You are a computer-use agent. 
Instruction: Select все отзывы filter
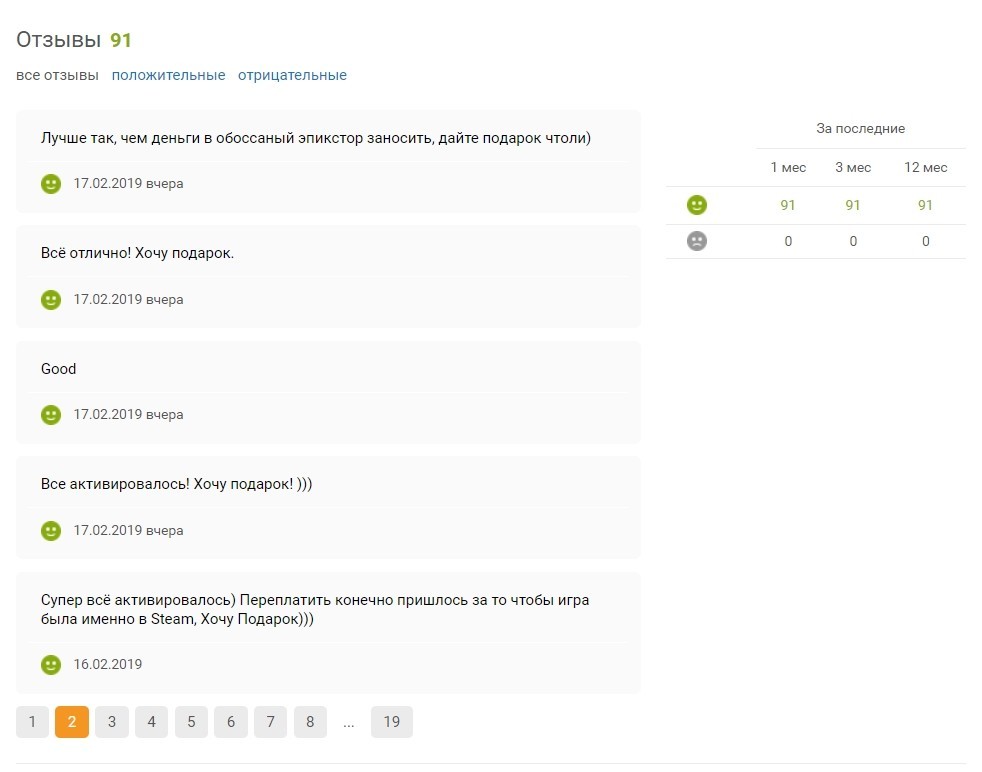[57, 75]
